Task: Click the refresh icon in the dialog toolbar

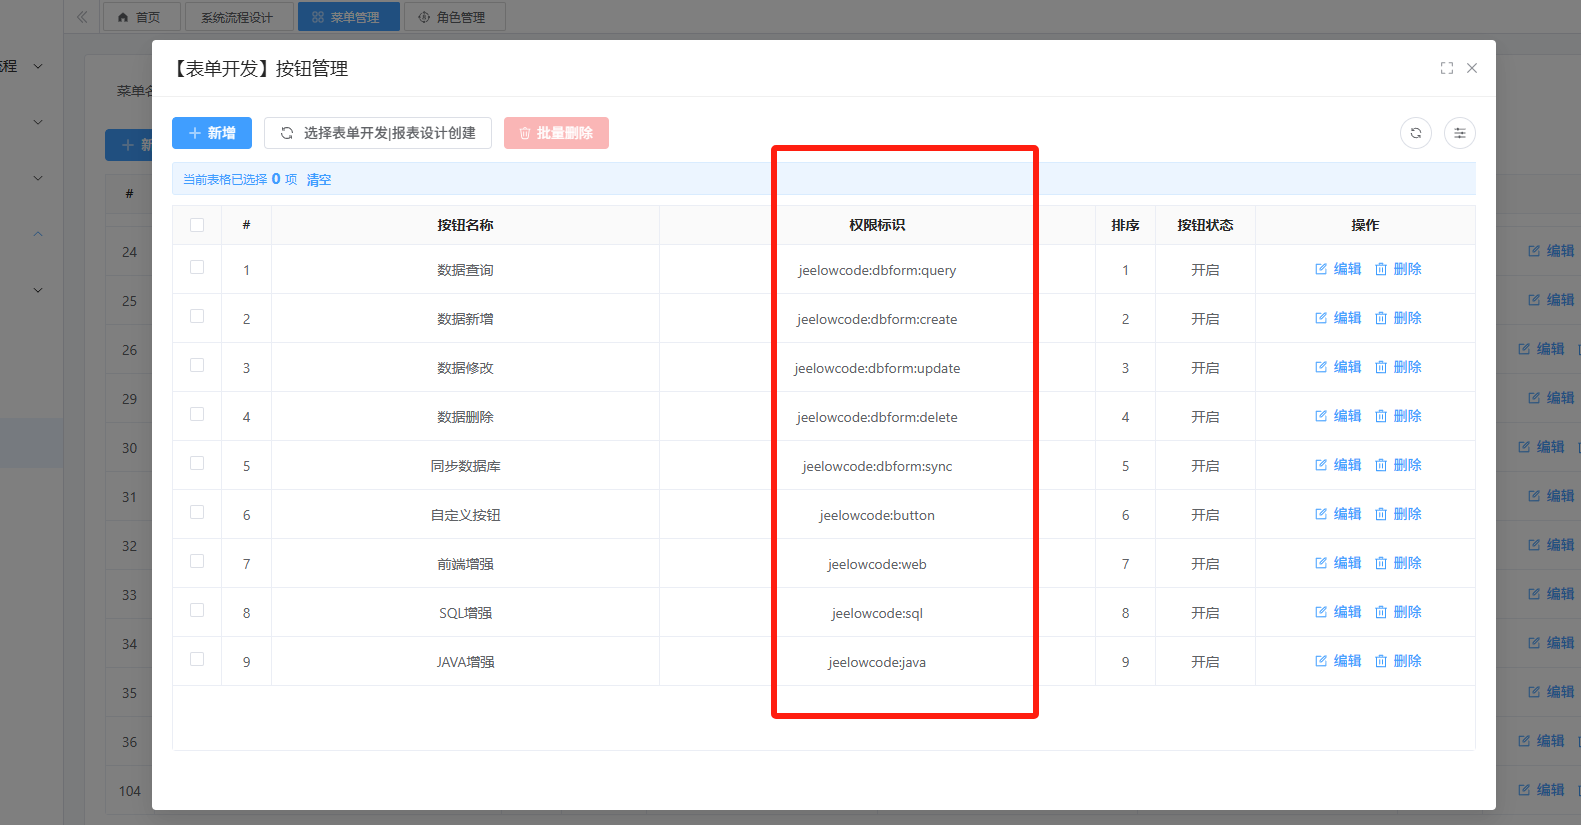Action: pyautogui.click(x=1416, y=133)
